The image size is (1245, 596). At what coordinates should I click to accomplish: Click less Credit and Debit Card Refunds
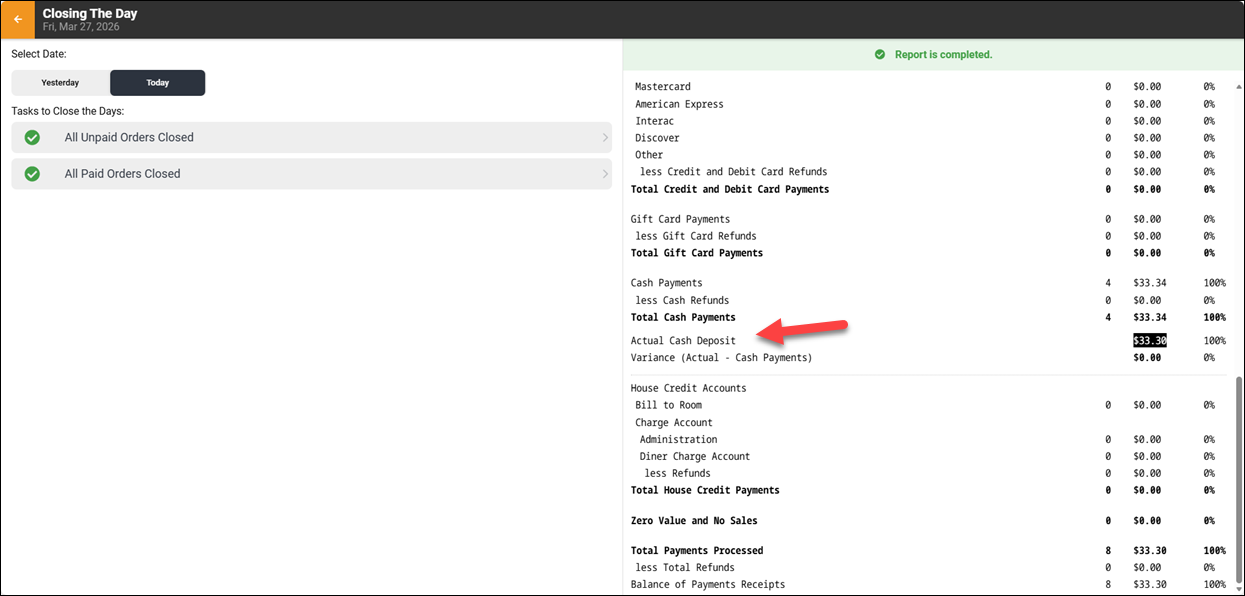tap(734, 172)
